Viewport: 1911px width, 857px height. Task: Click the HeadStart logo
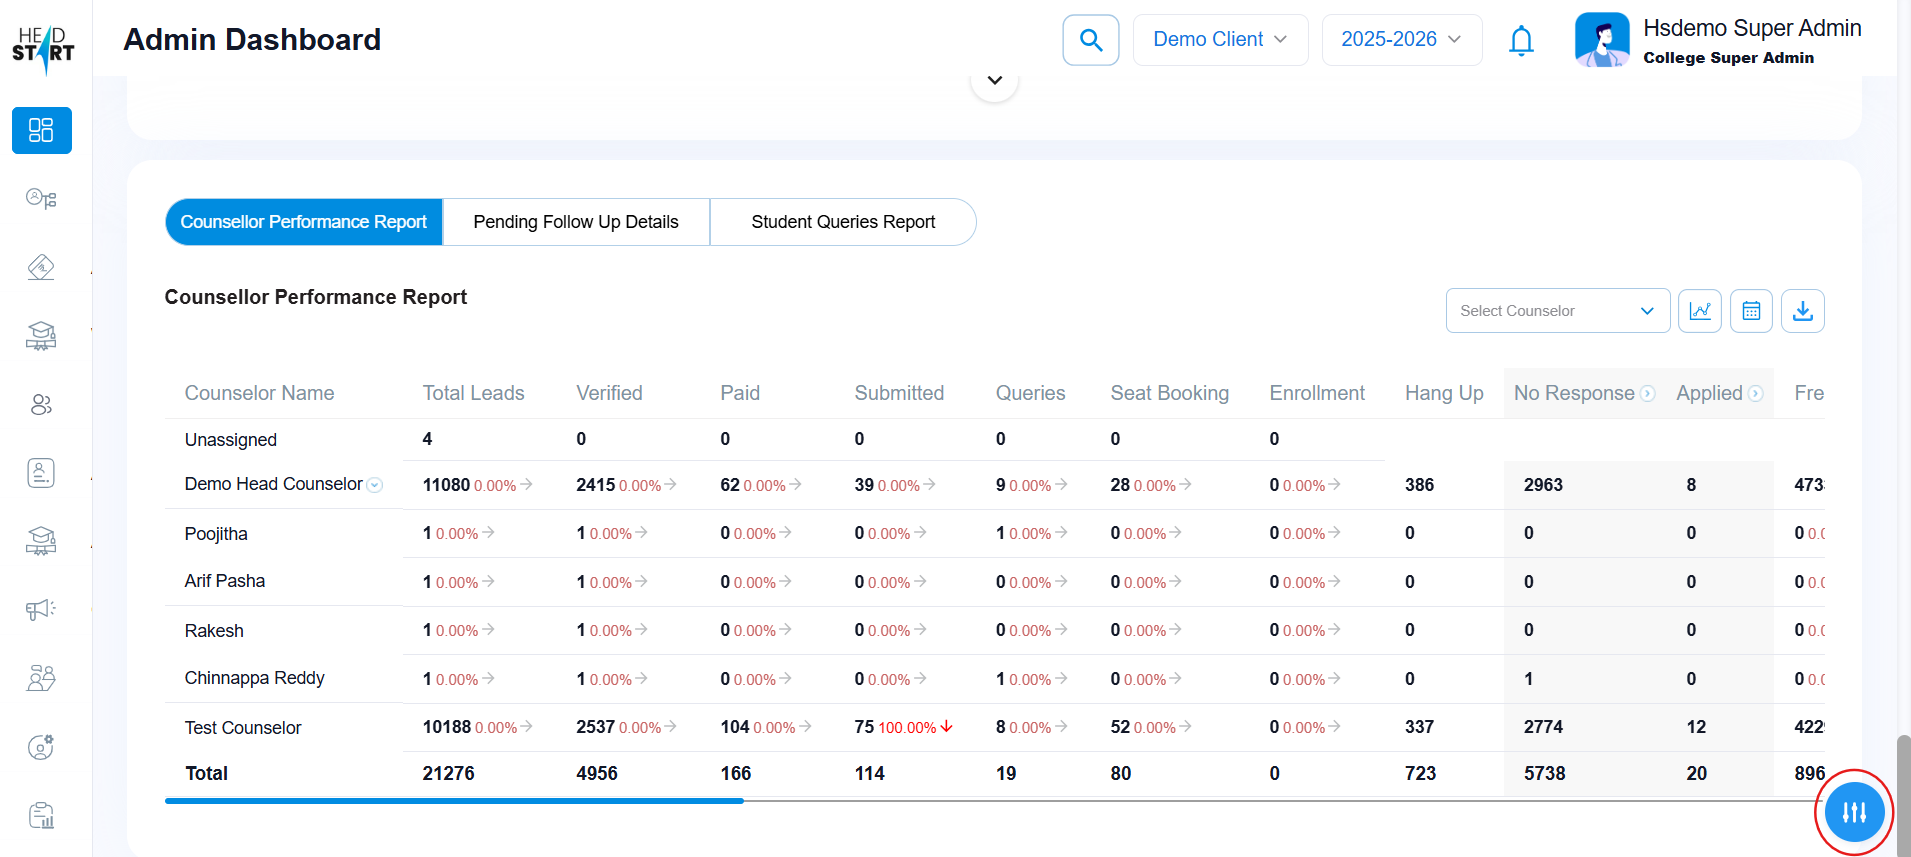coord(43,48)
